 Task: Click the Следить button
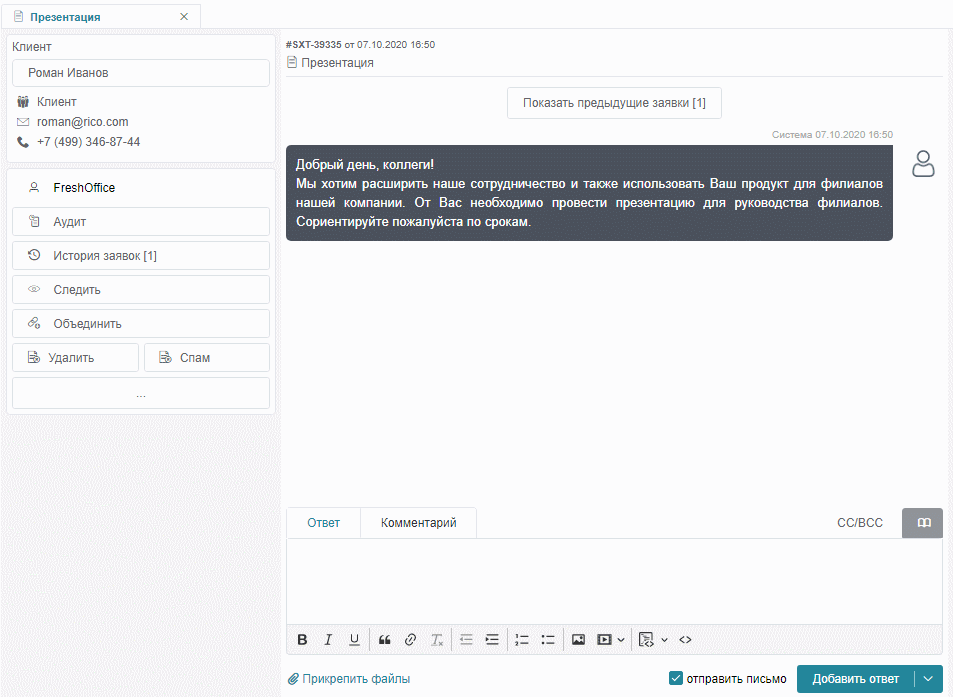click(141, 290)
